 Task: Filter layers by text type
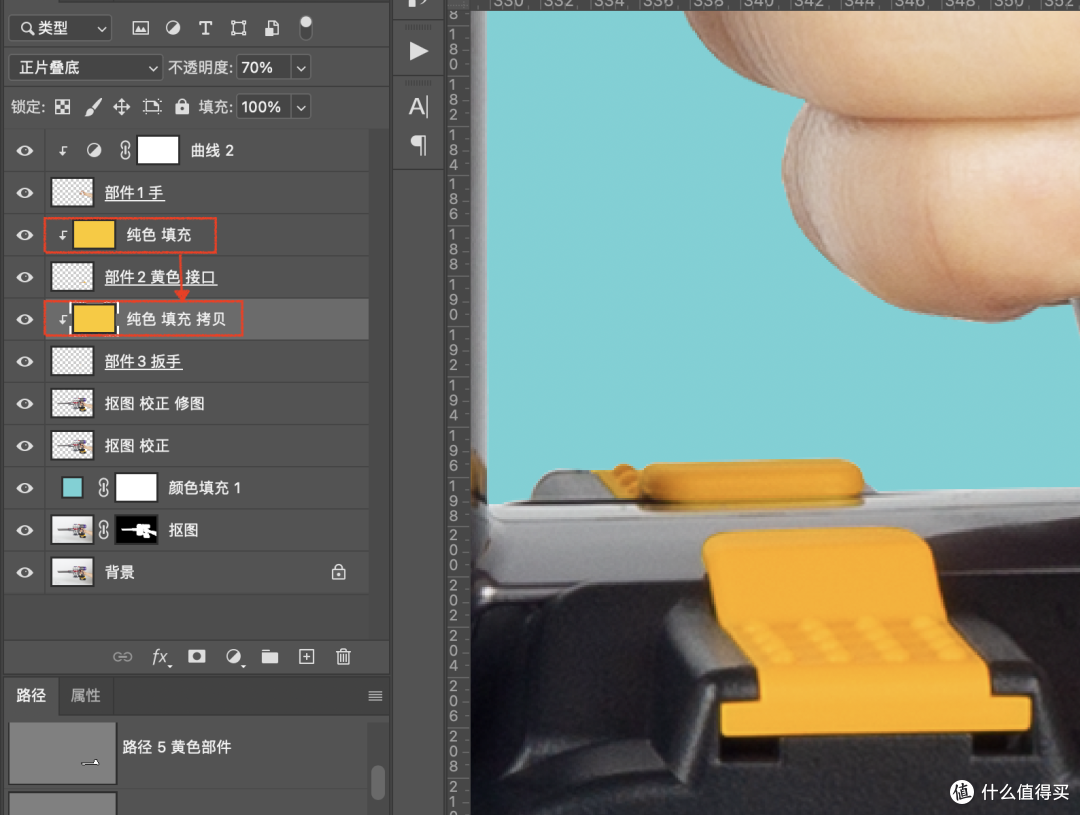(x=205, y=28)
